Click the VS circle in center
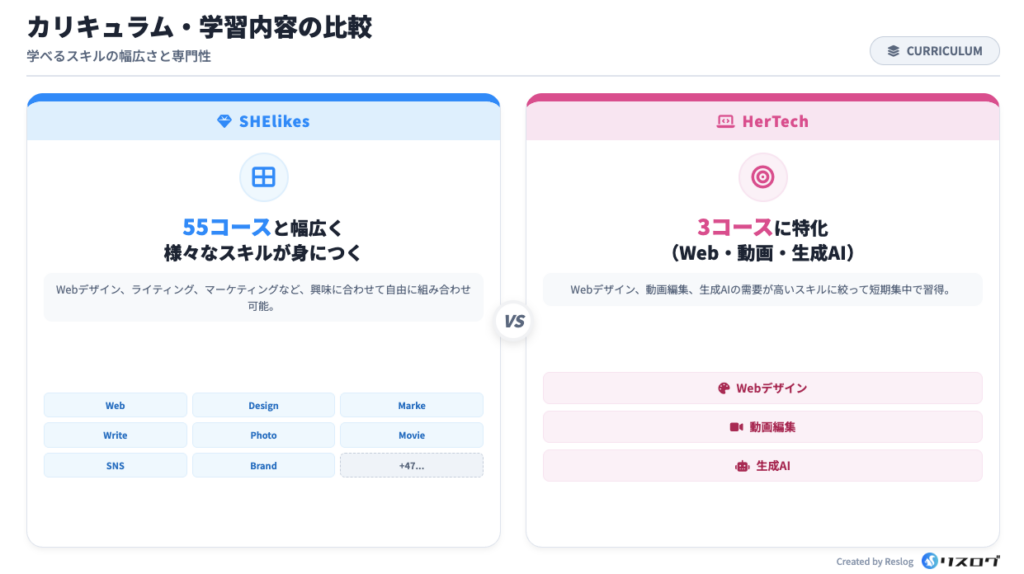This screenshot has width=1024, height=574. click(x=513, y=322)
